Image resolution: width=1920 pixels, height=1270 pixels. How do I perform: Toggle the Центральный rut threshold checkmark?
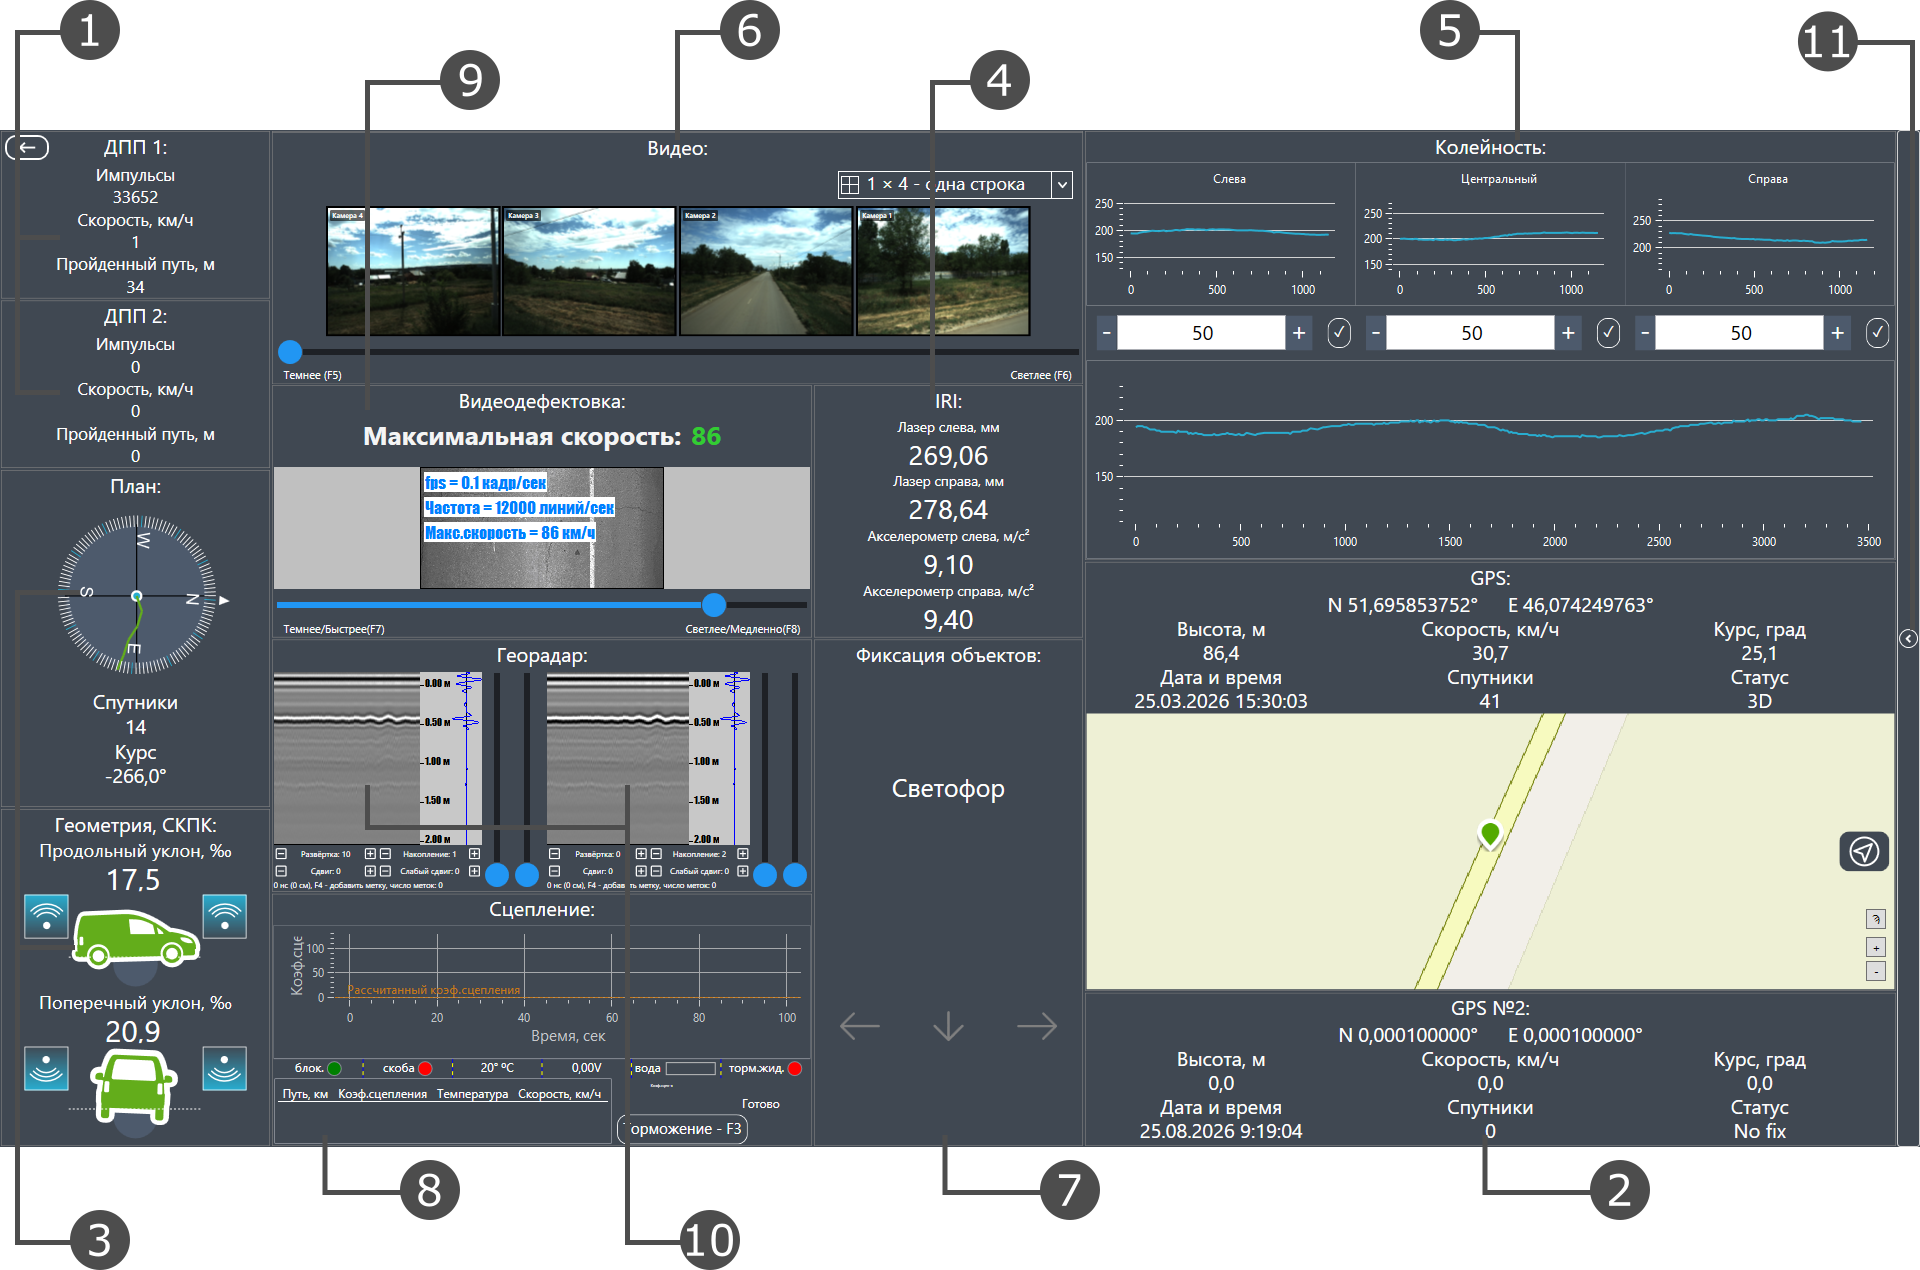[x=1608, y=333]
